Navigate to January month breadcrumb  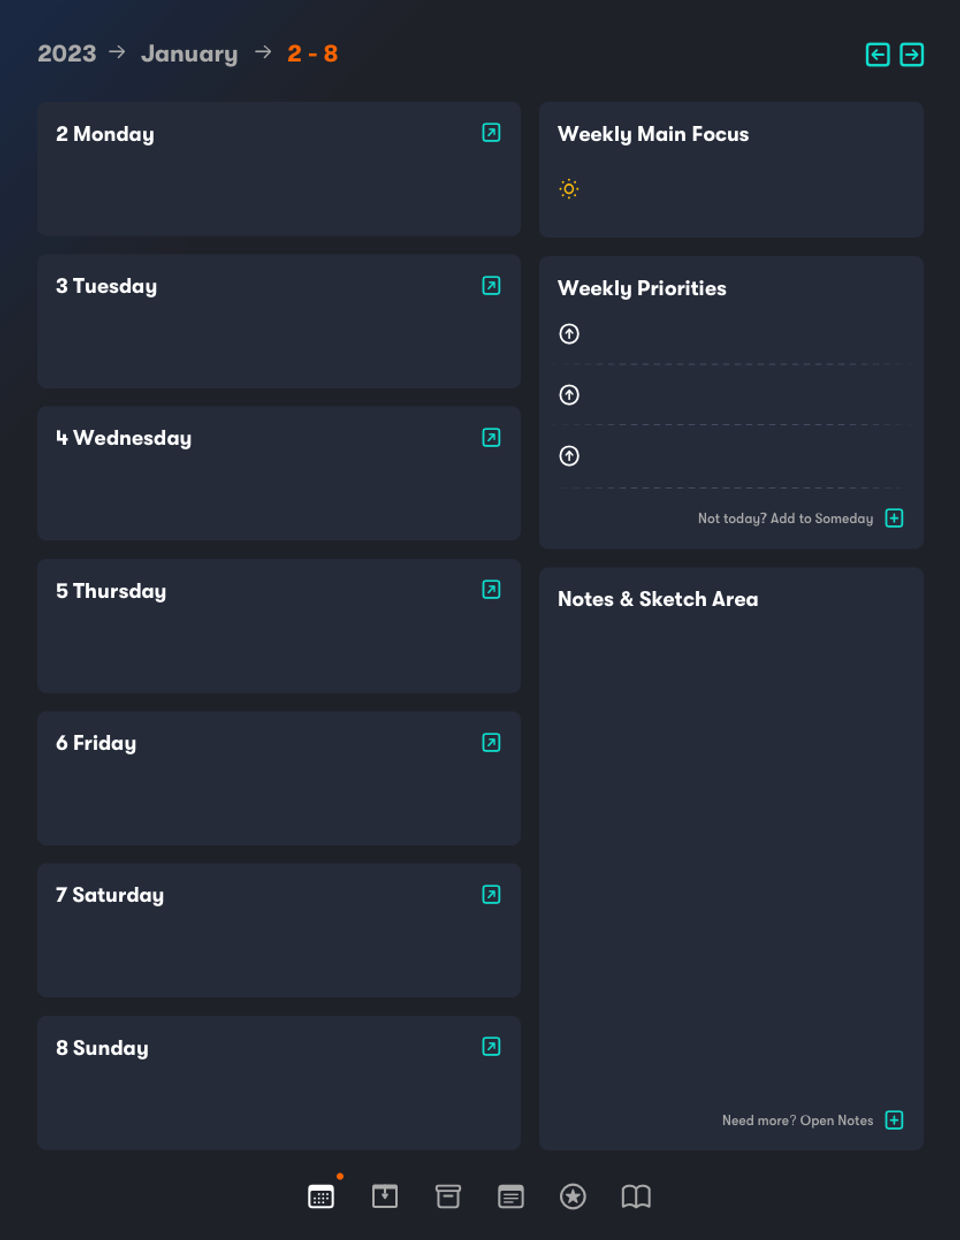coord(189,54)
